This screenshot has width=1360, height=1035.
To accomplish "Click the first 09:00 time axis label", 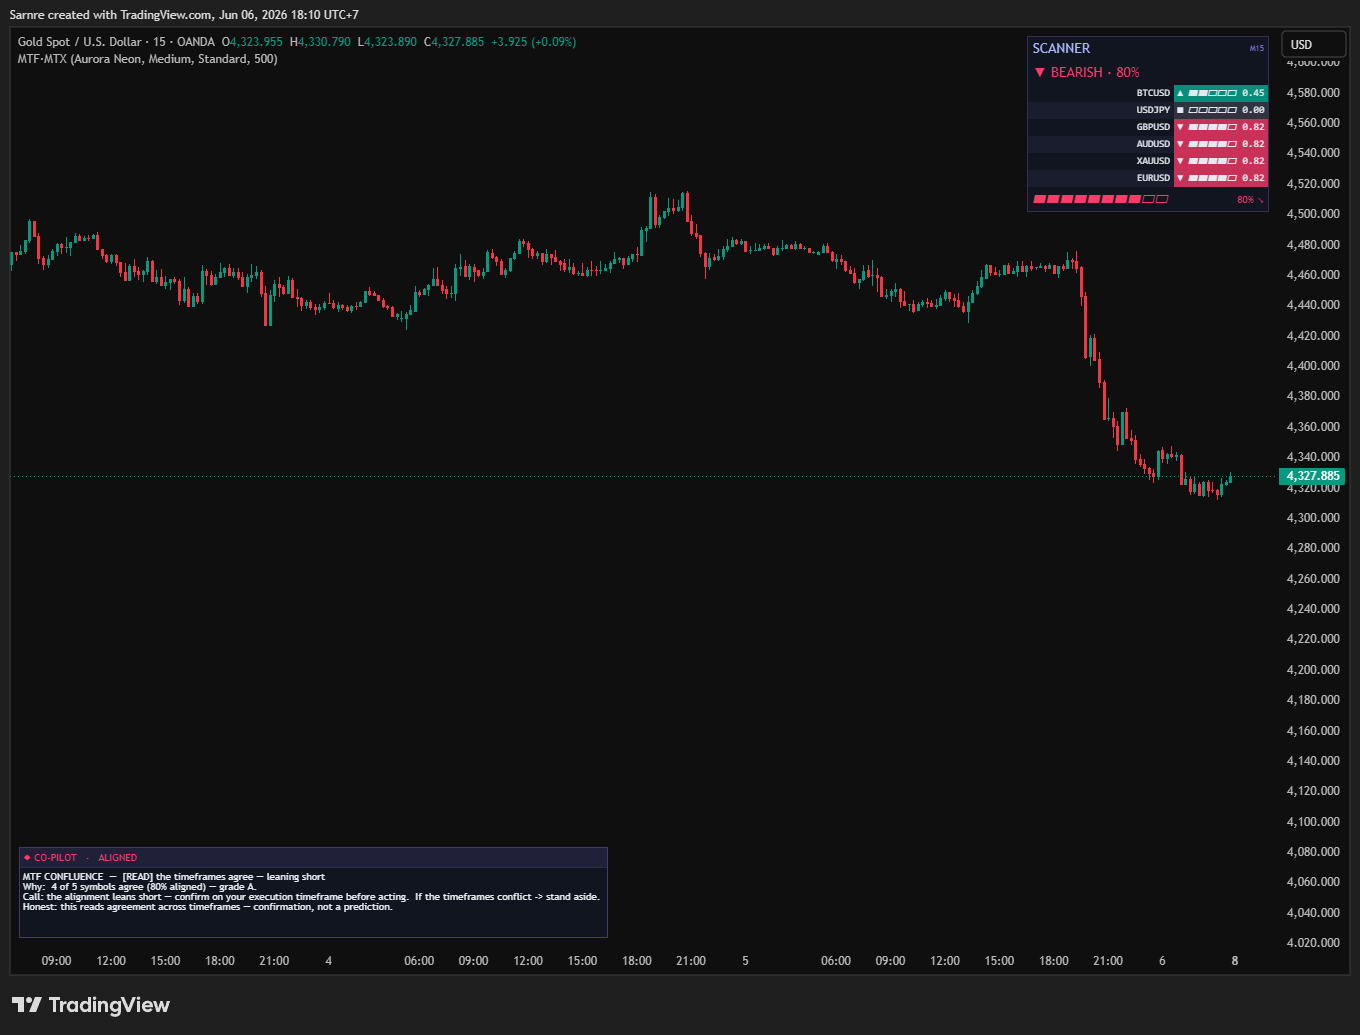I will 56,961.
